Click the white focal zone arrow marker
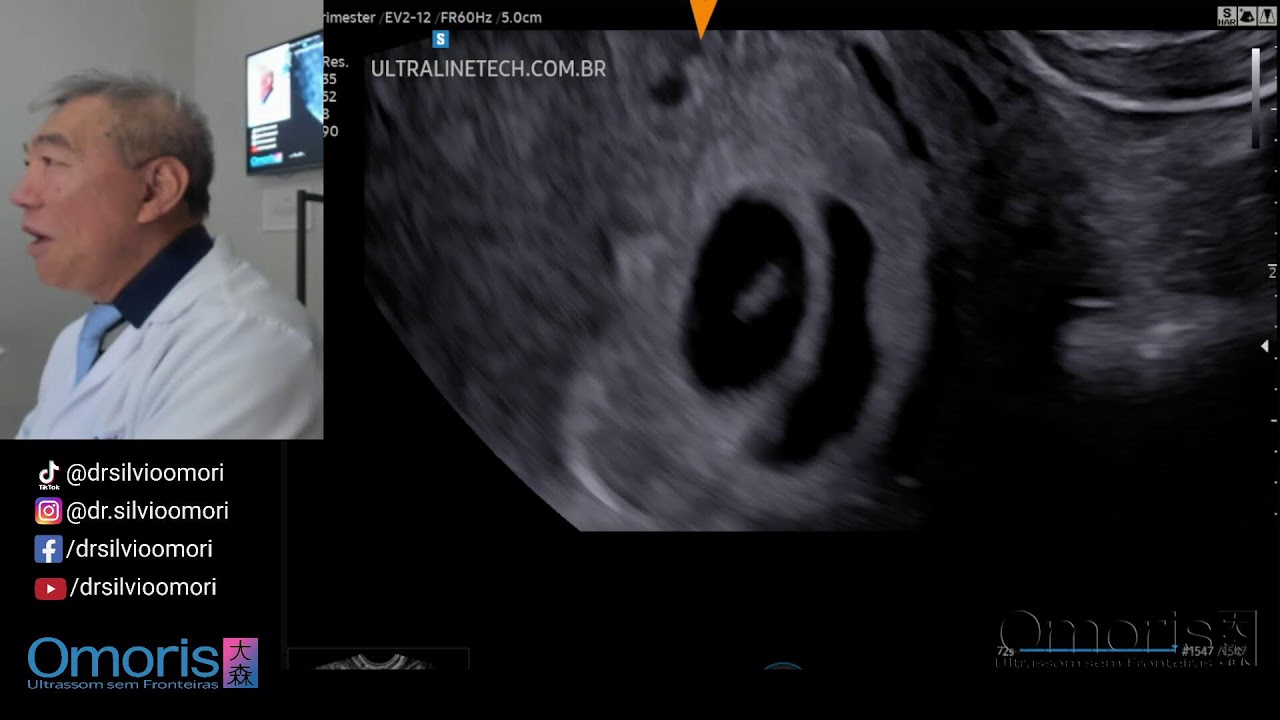1280x720 pixels. tap(1265, 346)
